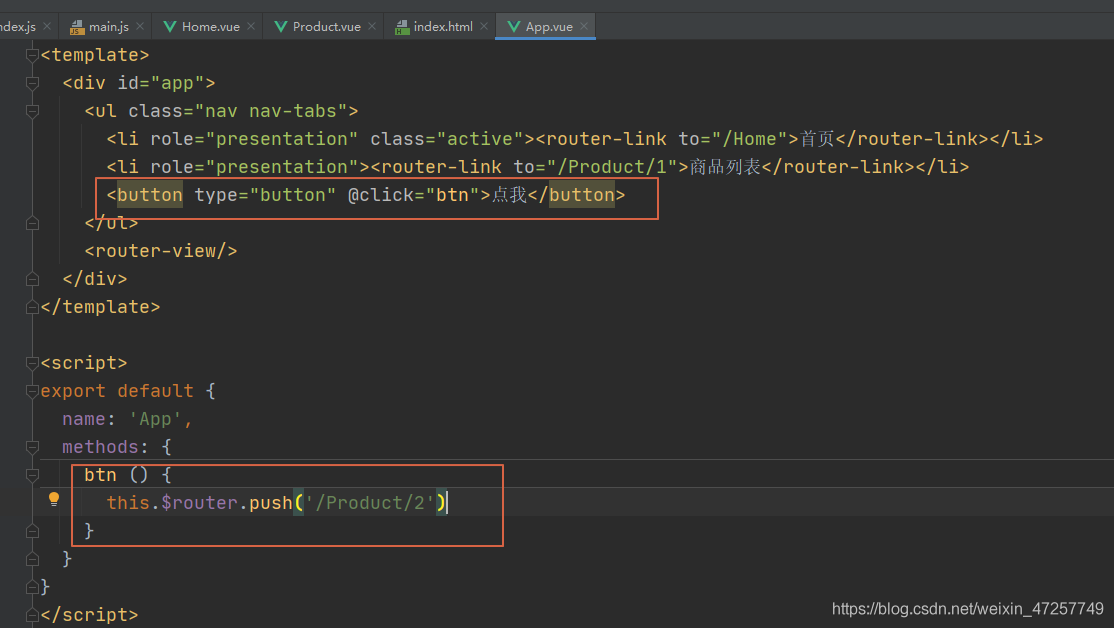Collapse the <template> block fold marker
The height and width of the screenshot is (628, 1114).
(x=32, y=55)
